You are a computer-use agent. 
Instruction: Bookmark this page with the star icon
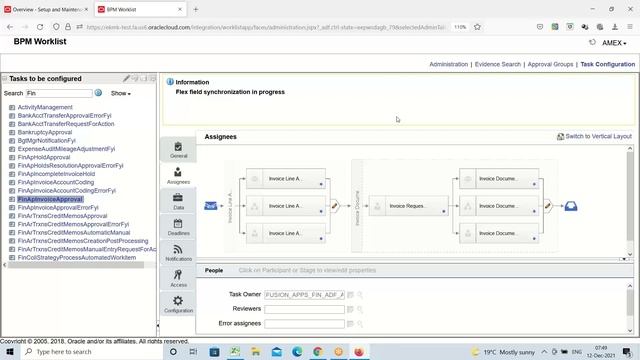tap(477, 27)
